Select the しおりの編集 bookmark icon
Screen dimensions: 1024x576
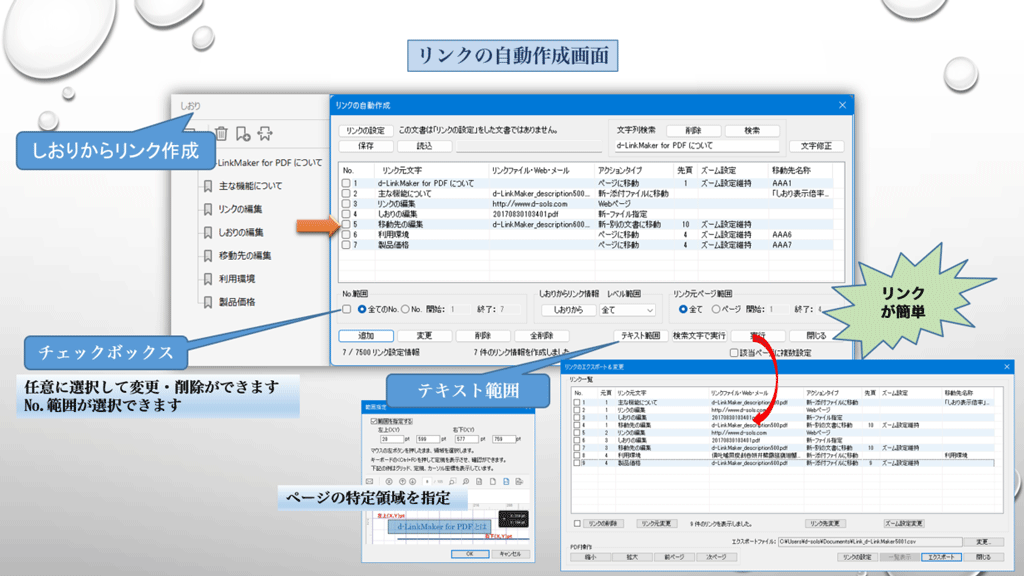pos(208,232)
